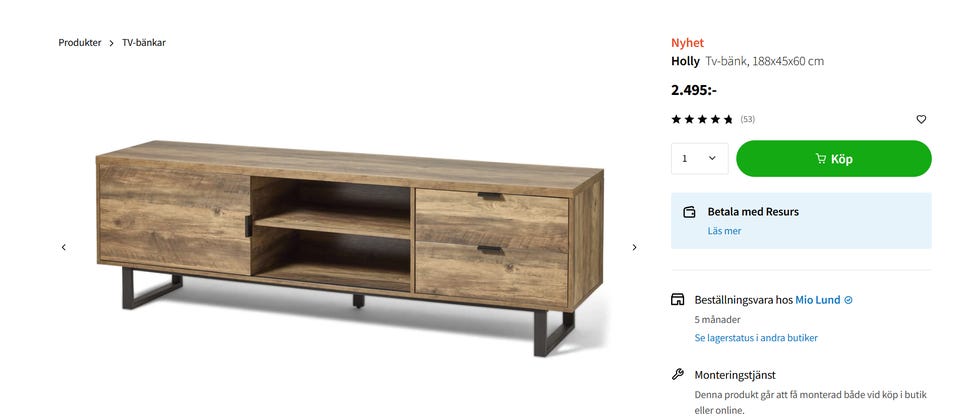Click the verified badge next to Mio Lund
Viewport: 960px width, 420px height.
pyautogui.click(x=848, y=300)
